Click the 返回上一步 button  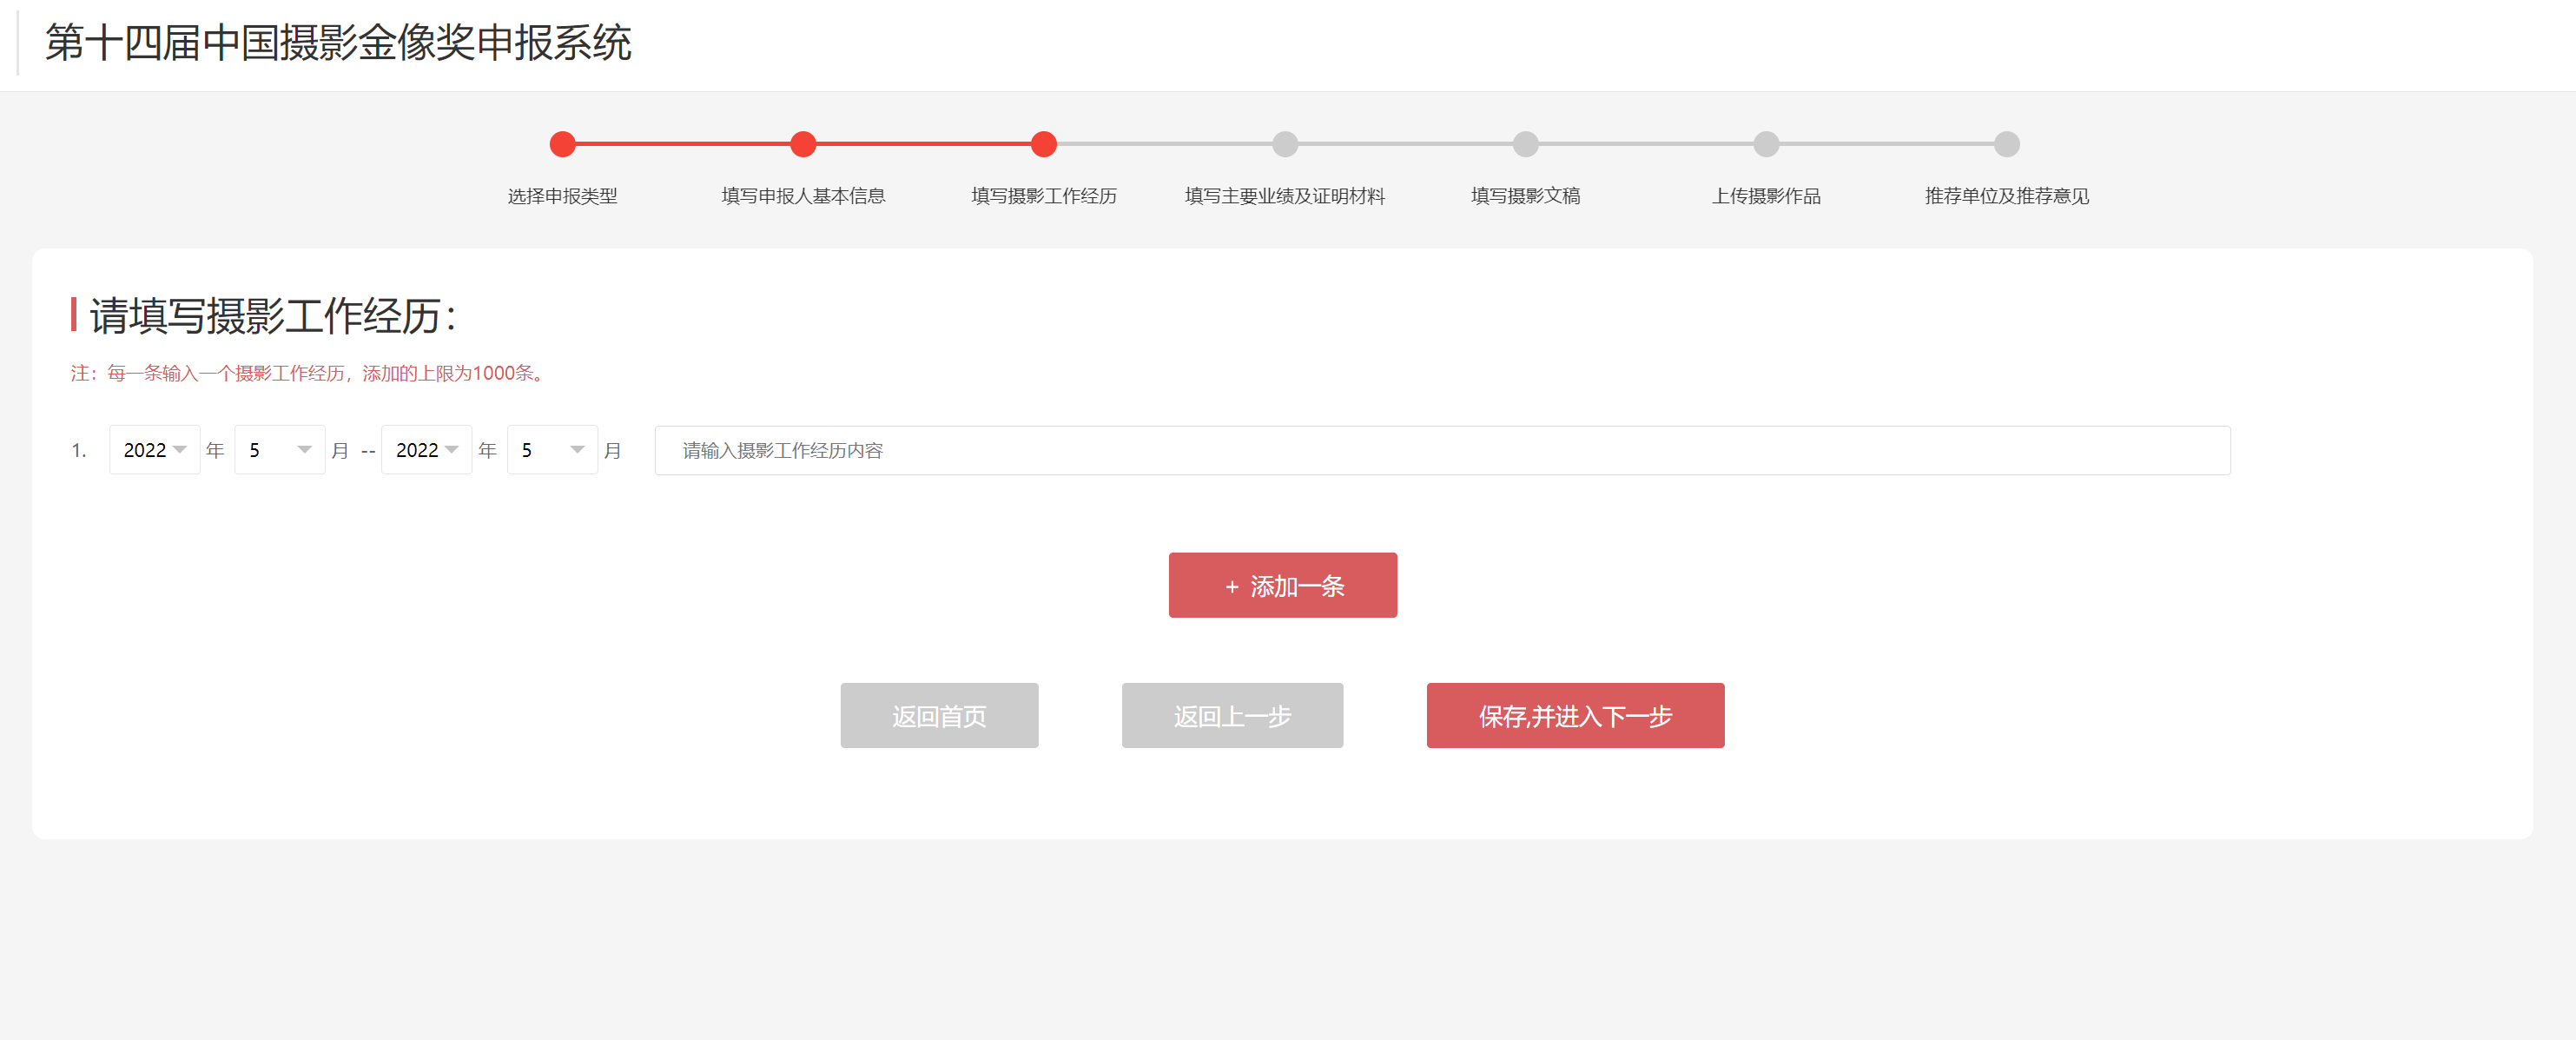(x=1232, y=716)
